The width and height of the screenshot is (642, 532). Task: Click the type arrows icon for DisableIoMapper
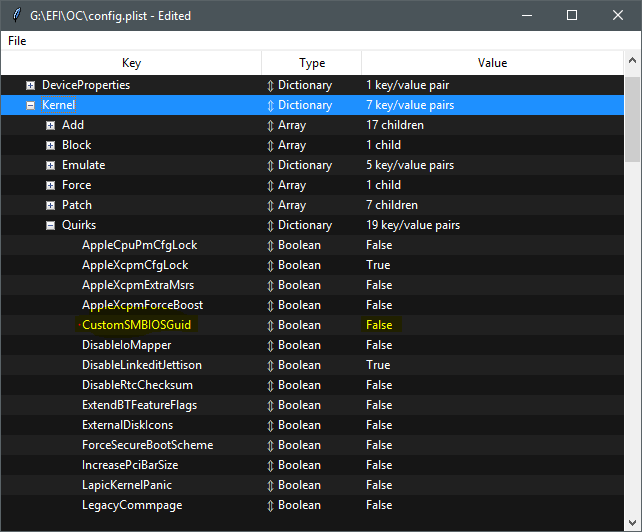click(x=270, y=345)
